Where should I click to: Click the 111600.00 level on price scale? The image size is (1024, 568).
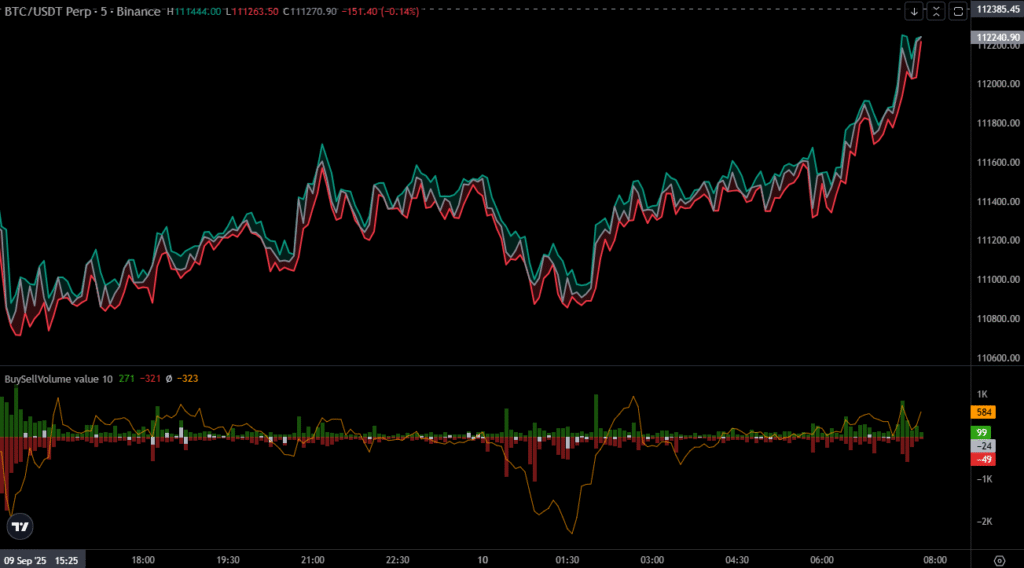point(996,162)
